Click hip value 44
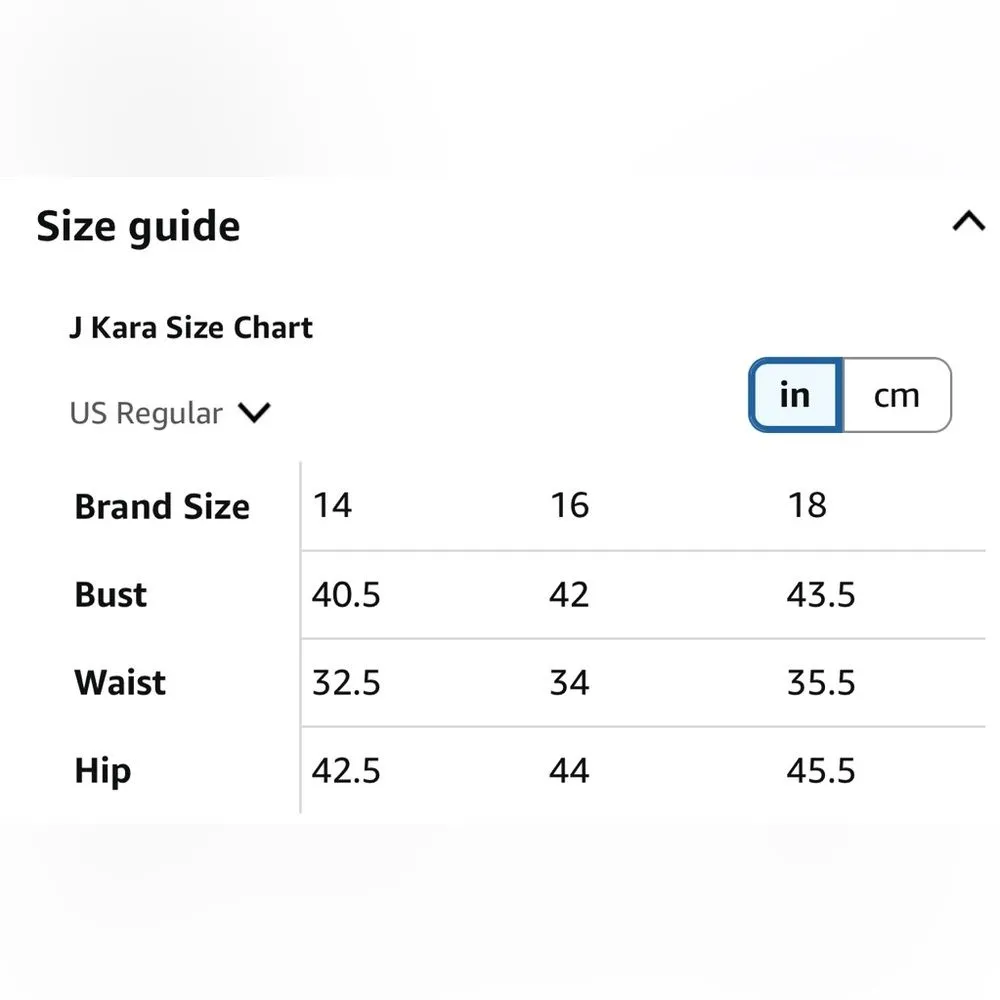 point(569,771)
